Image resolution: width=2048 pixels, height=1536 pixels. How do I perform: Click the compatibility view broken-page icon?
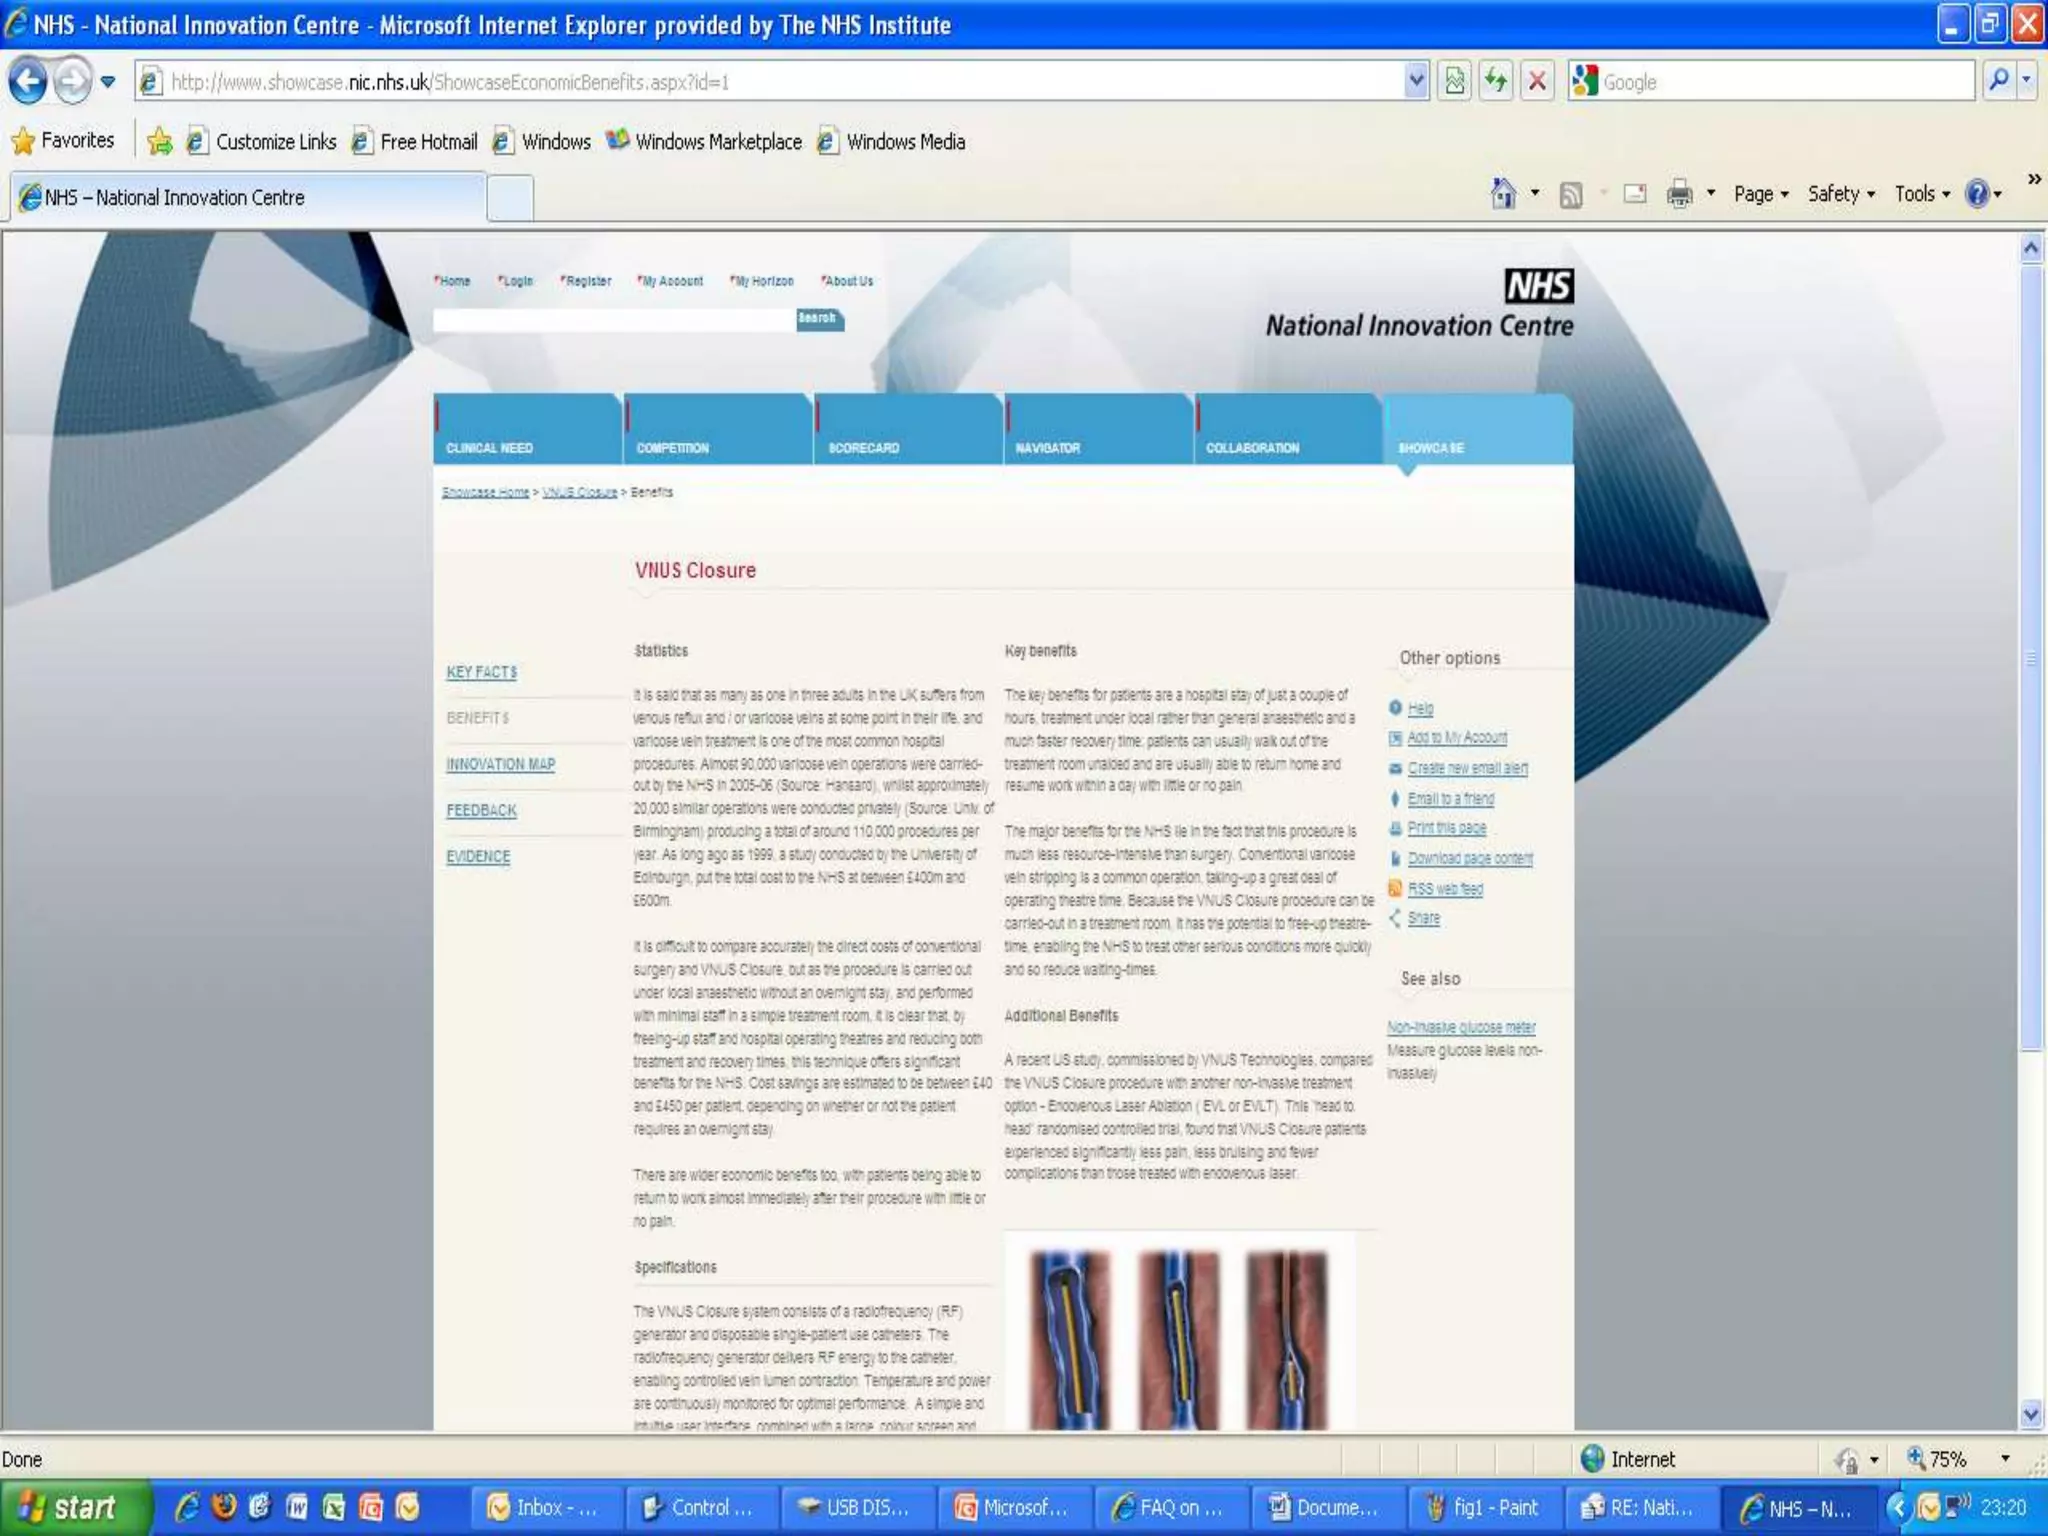pyautogui.click(x=1455, y=81)
